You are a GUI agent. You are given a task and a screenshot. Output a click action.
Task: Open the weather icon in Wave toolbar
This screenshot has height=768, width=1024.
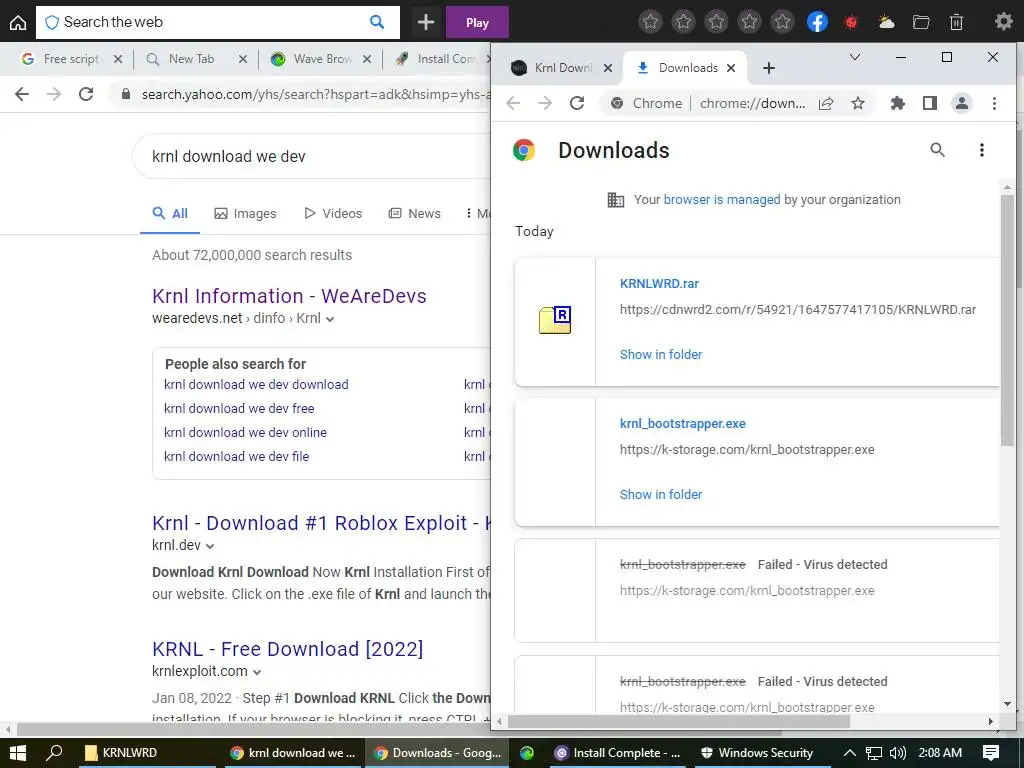click(x=886, y=22)
